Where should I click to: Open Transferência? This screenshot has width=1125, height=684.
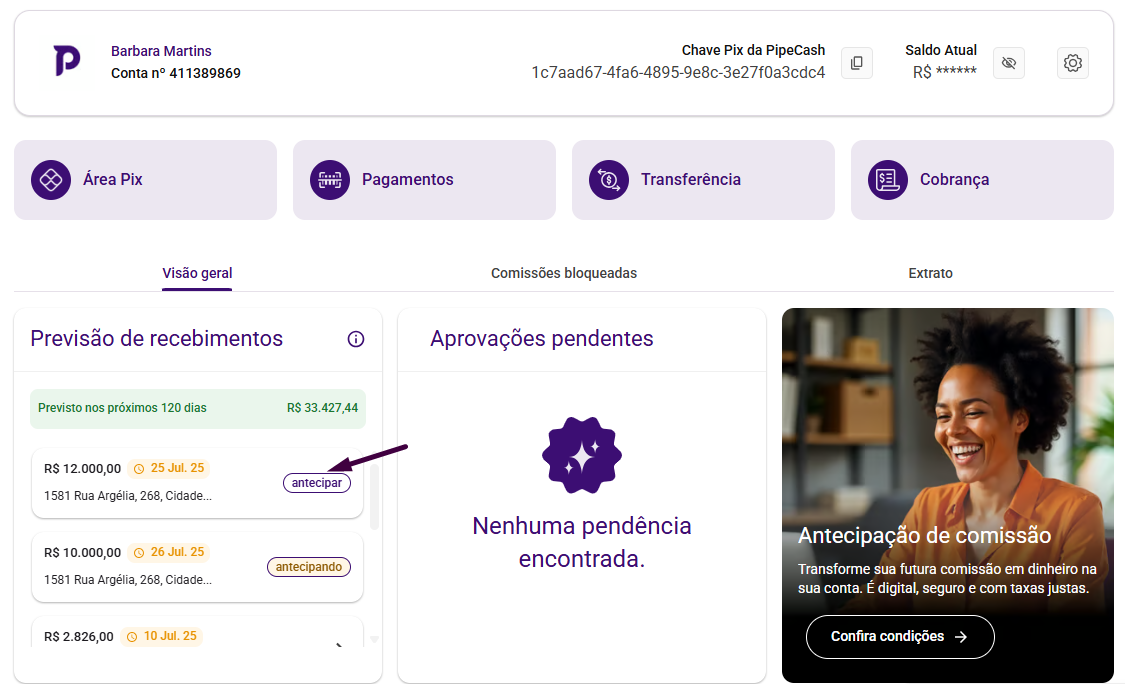(x=703, y=180)
